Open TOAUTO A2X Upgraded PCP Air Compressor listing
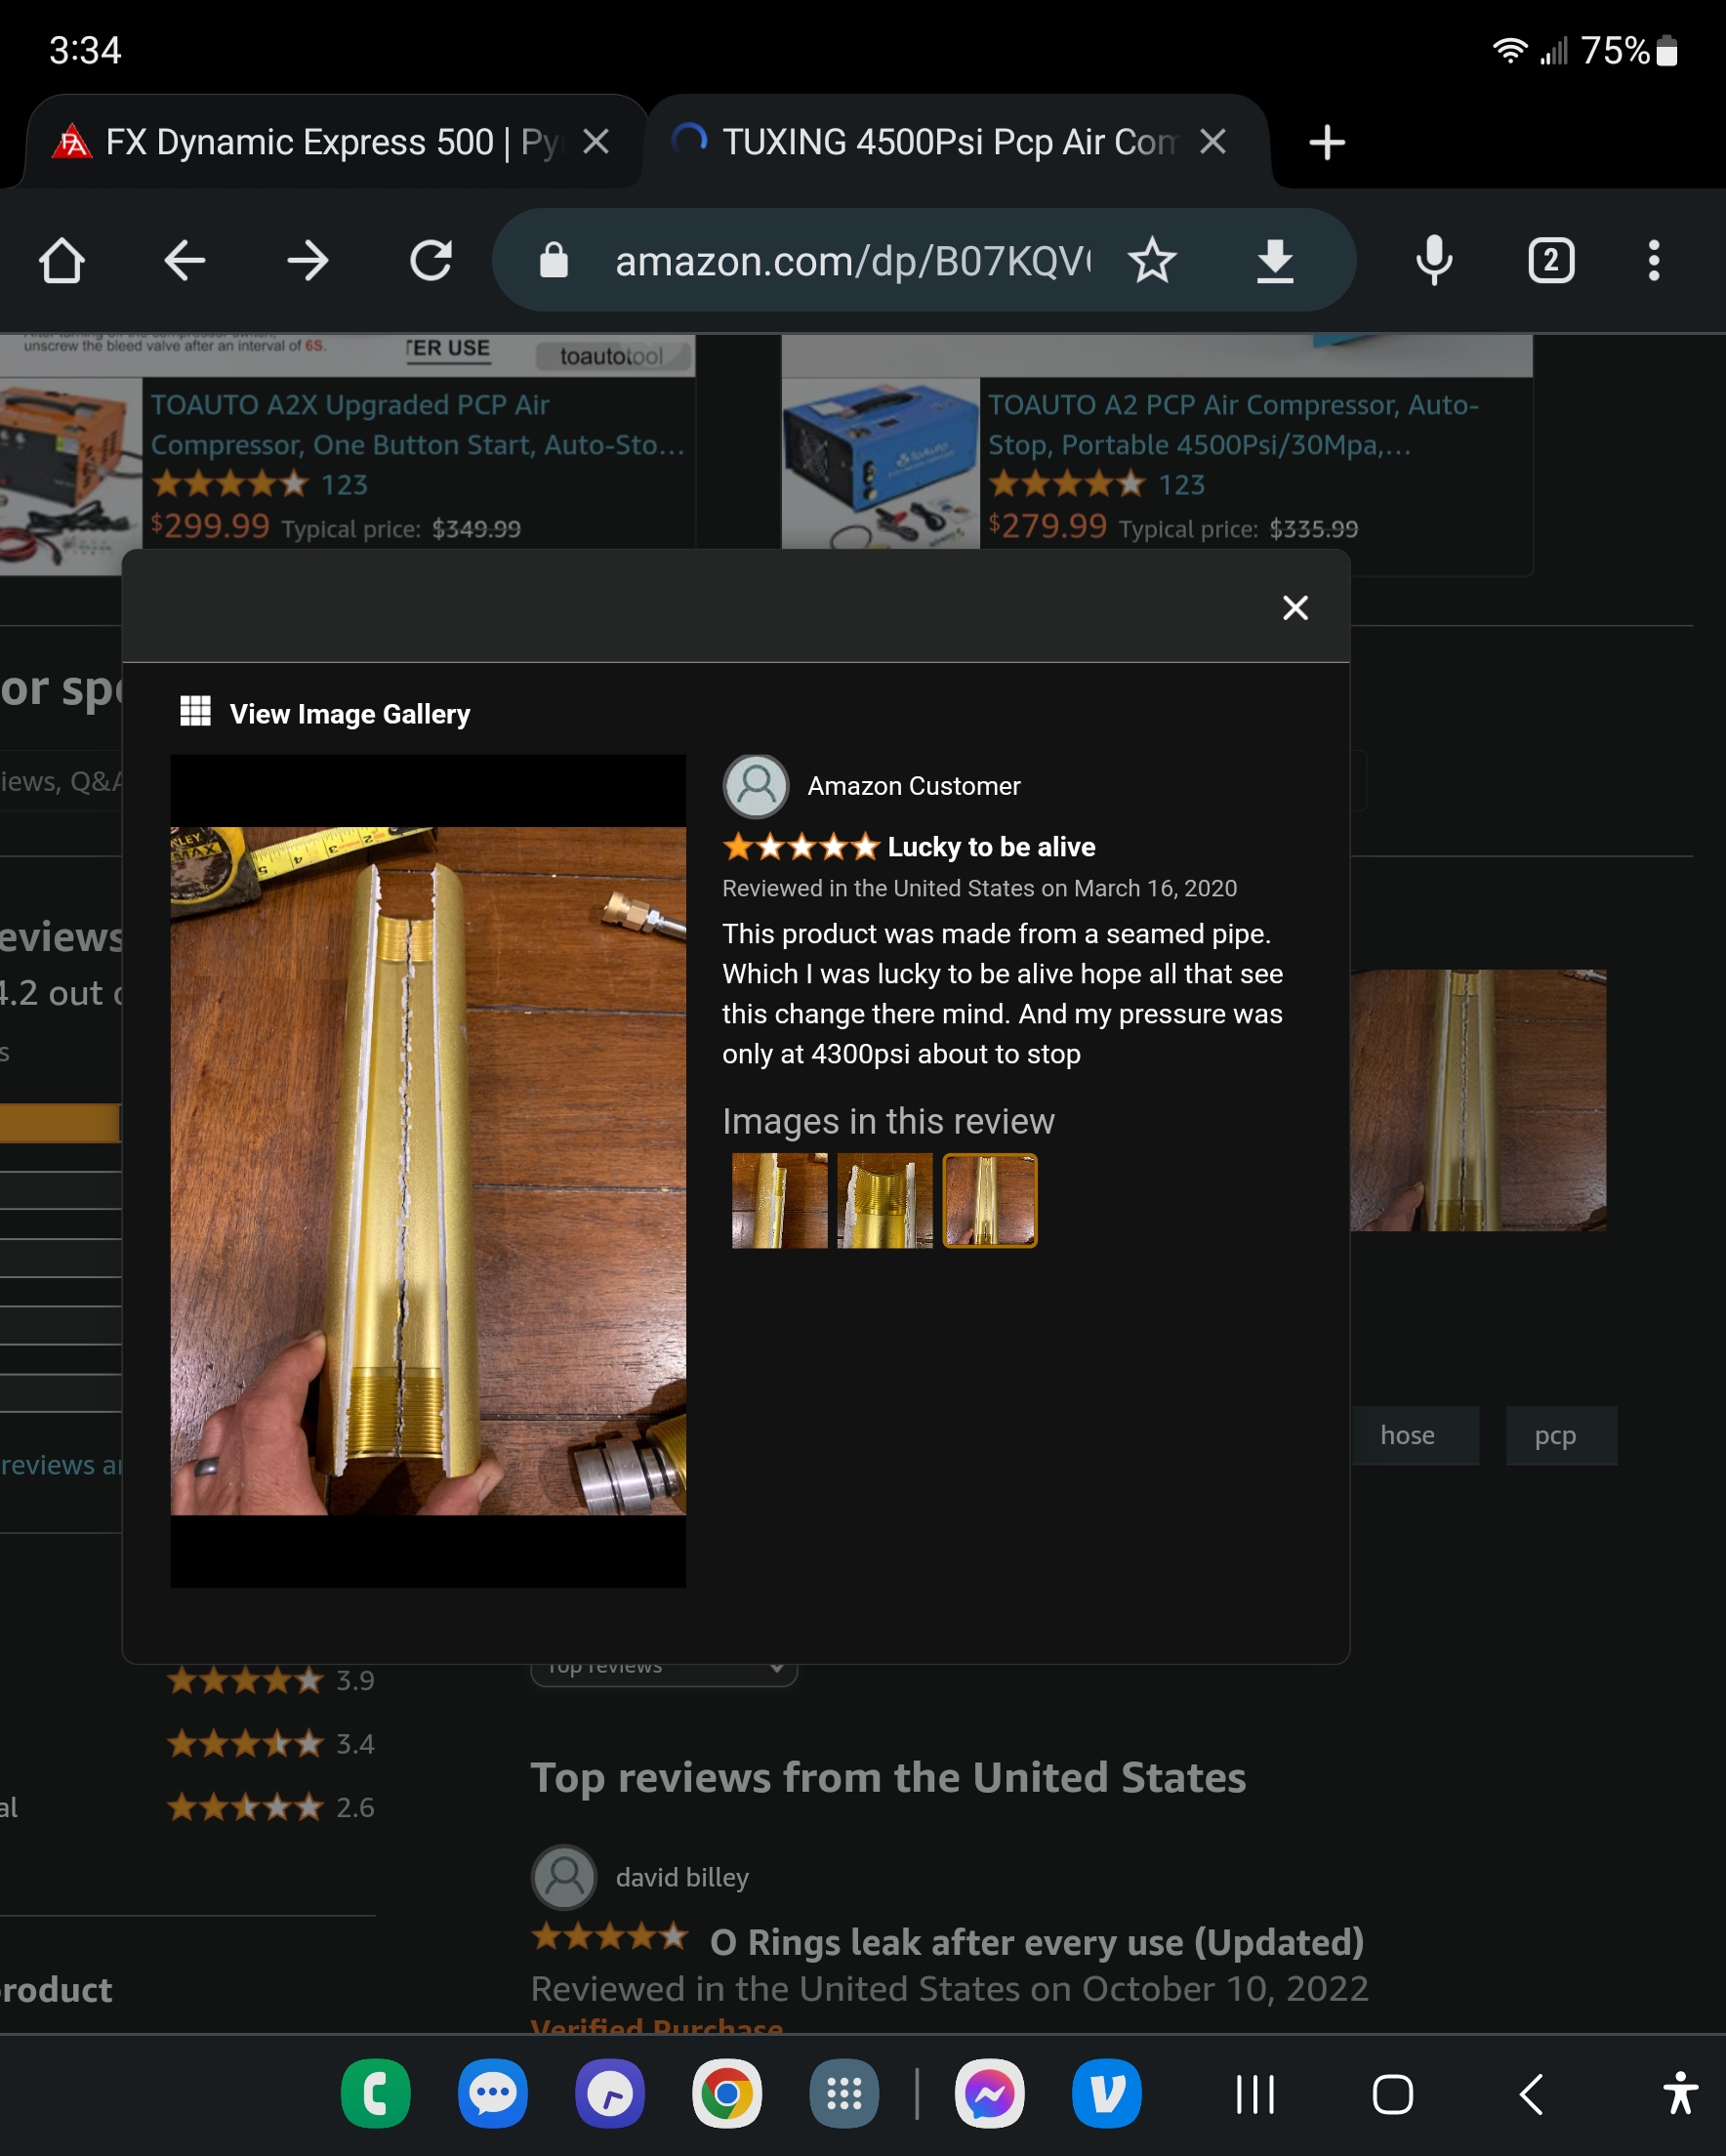1726x2156 pixels. pyautogui.click(x=418, y=425)
